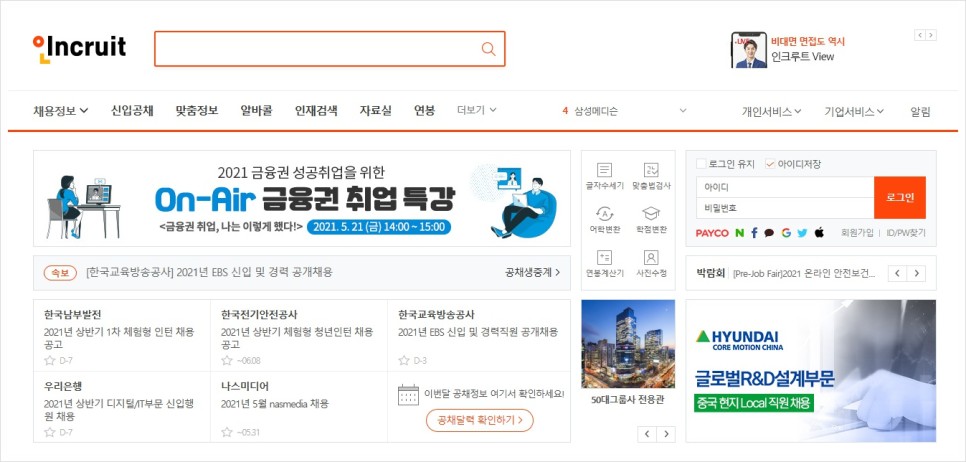Open the 맞춤정보 menu
966x462 pixels.
(197, 111)
